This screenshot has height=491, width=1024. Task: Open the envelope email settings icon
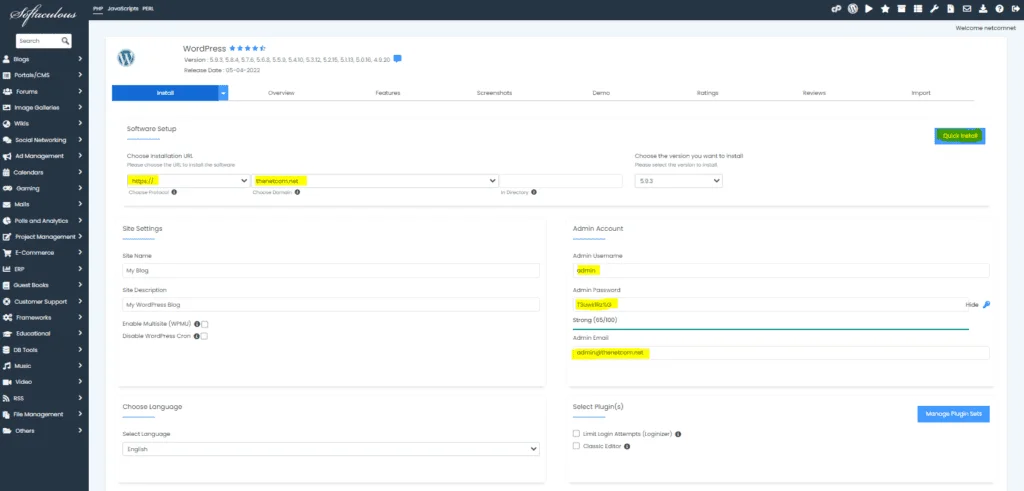tap(967, 9)
